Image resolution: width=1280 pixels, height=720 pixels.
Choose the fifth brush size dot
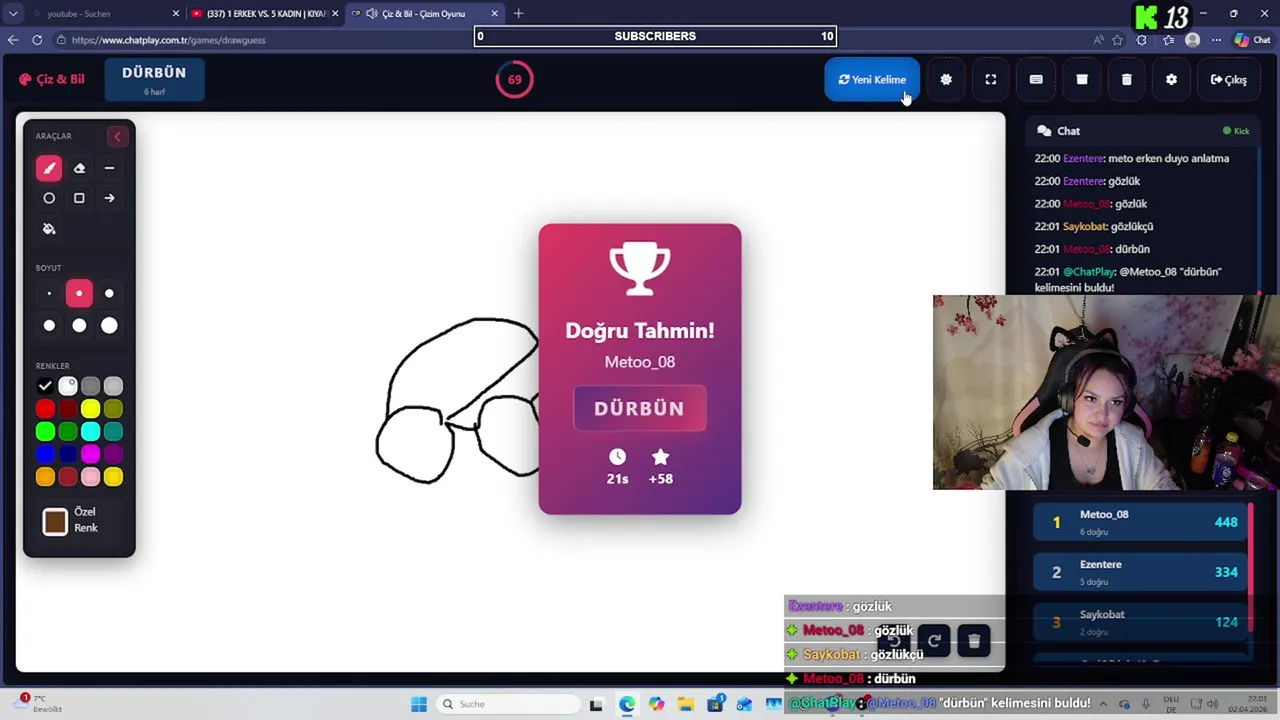coord(79,325)
